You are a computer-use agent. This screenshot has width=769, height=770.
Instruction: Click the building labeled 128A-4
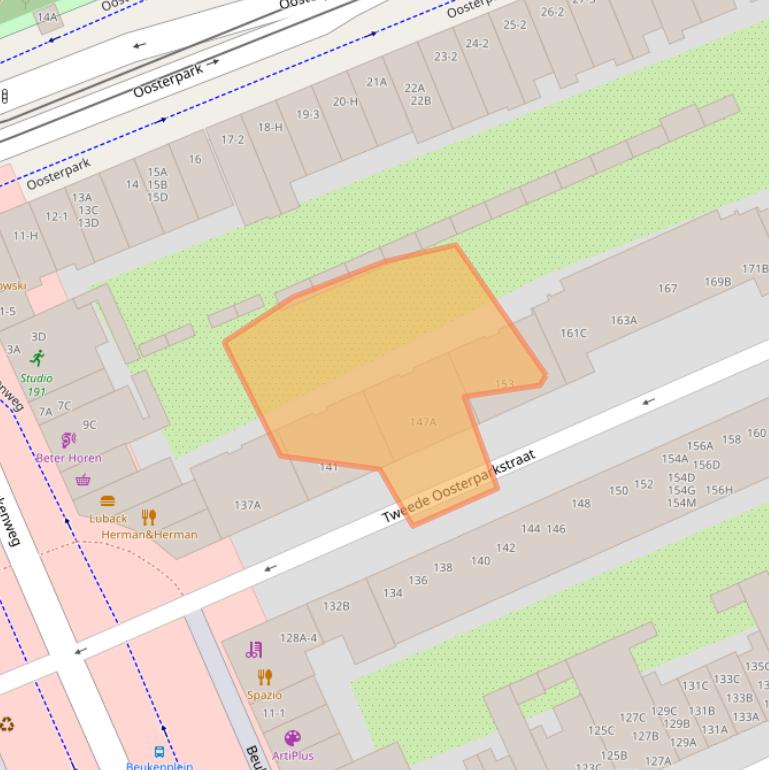[x=298, y=638]
